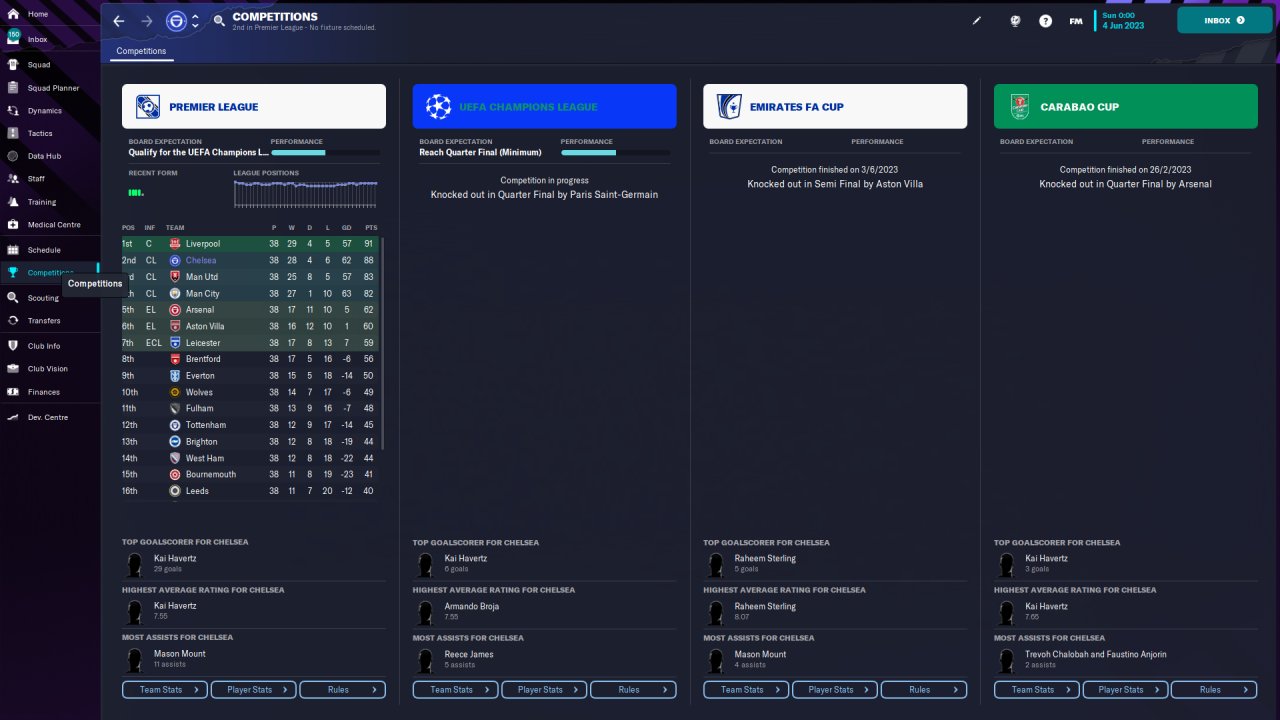Image resolution: width=1280 pixels, height=720 pixels.
Task: Open Emirates FA Cup Rules
Action: (924, 689)
